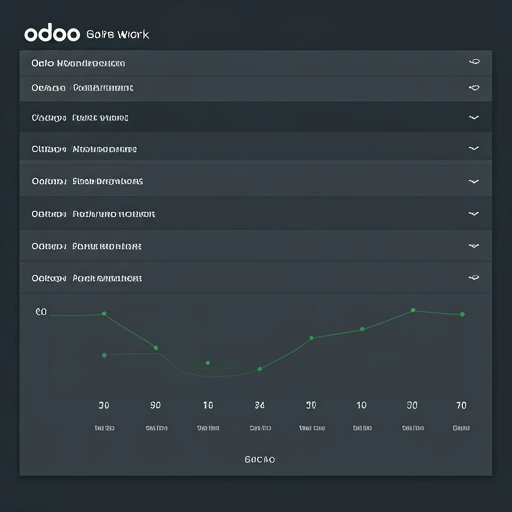This screenshot has width=512, height=512.
Task: Click the x-axis value 34
Action: click(x=259, y=405)
